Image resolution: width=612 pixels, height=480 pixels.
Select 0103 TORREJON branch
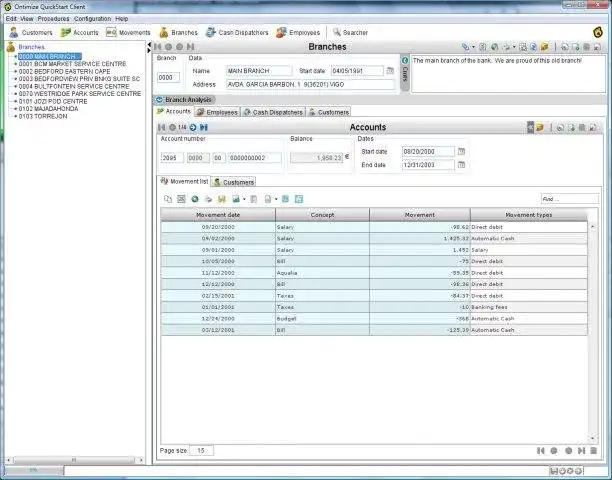tap(43, 116)
